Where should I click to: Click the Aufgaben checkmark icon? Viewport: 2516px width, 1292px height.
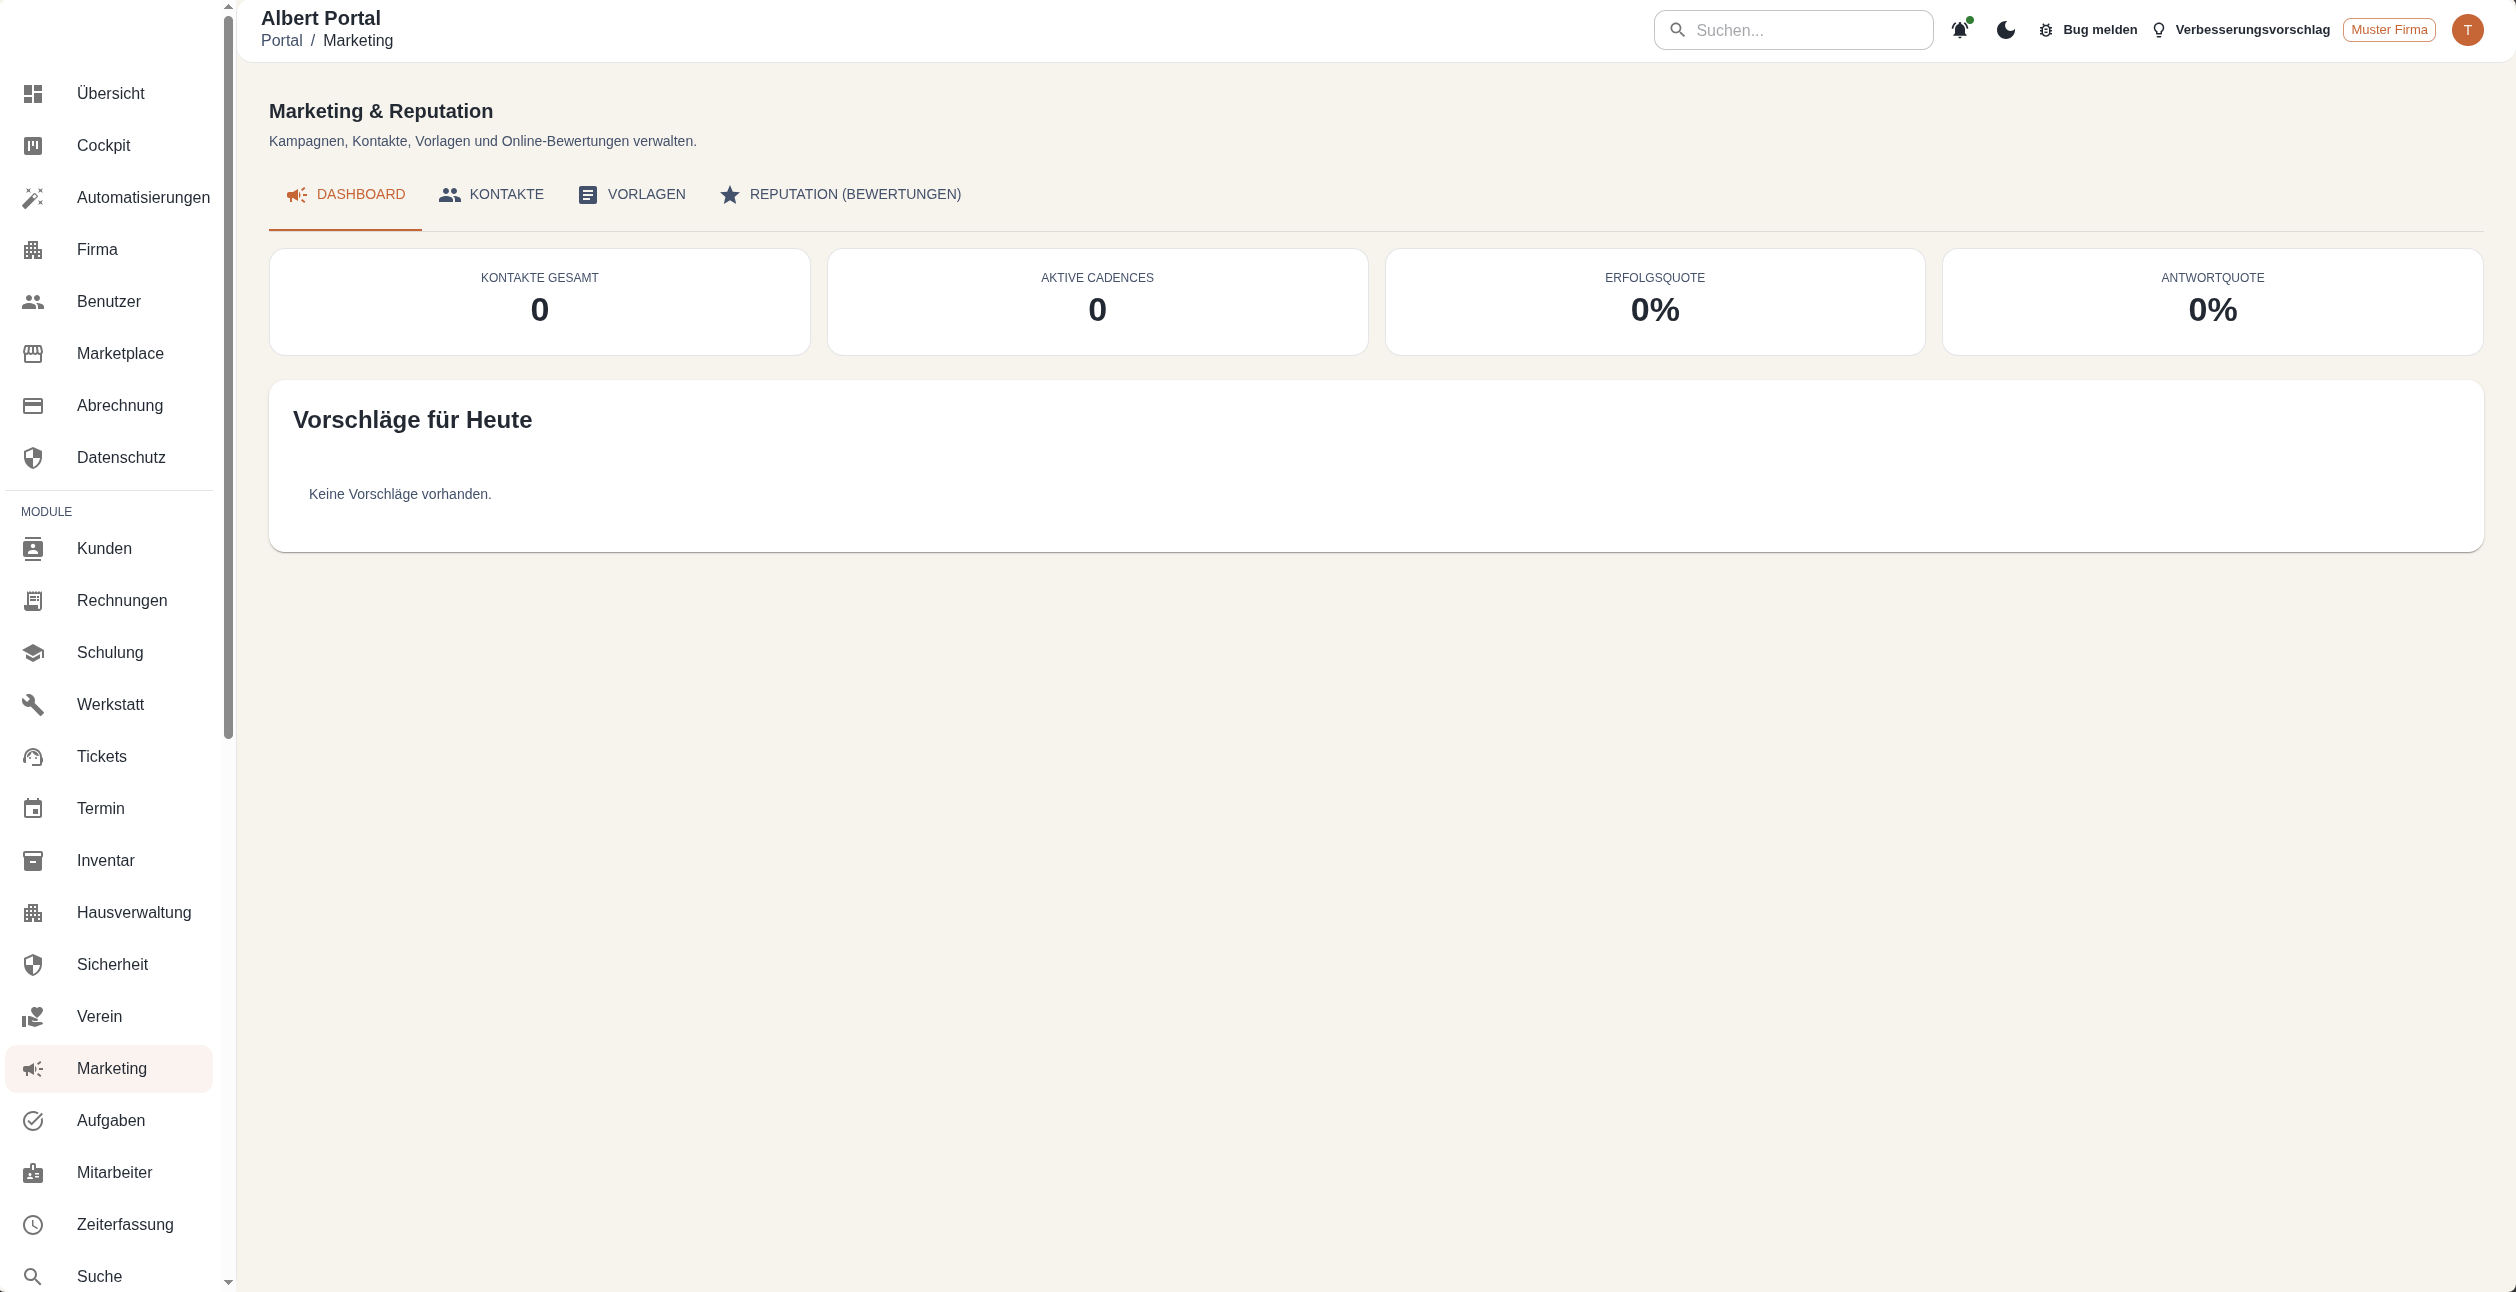click(x=33, y=1121)
